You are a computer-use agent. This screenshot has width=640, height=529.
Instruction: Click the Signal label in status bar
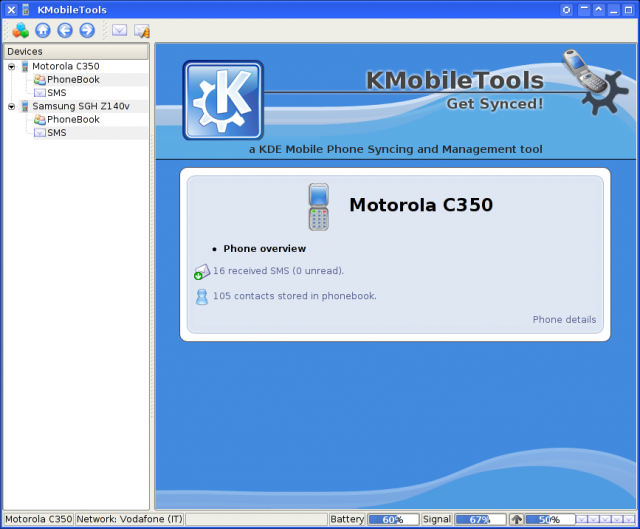point(437,519)
